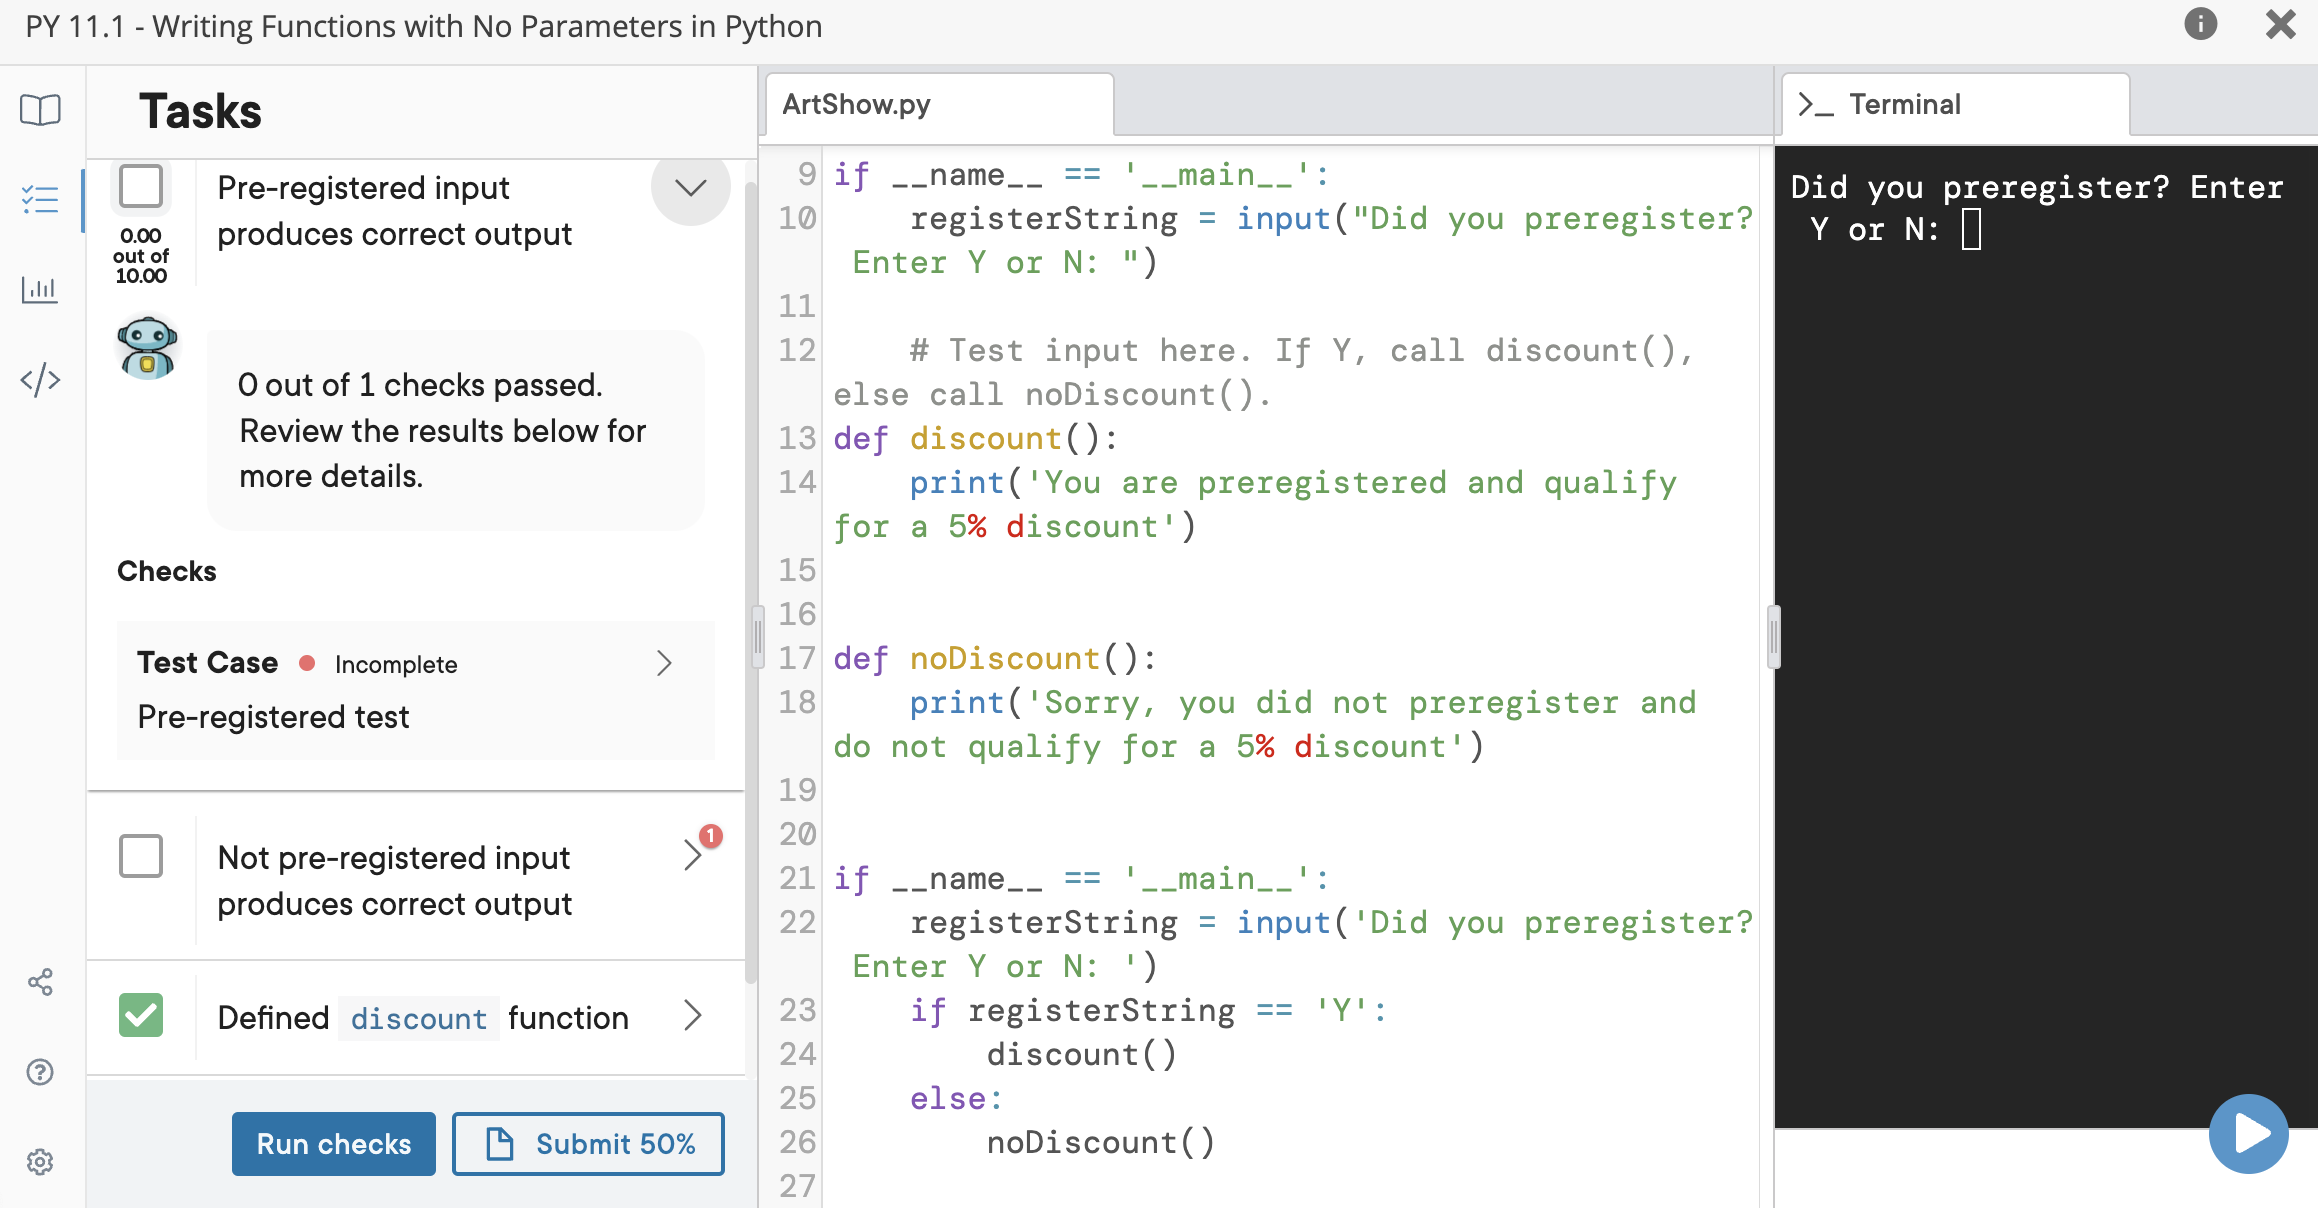Uncheck the Defined discount function checkbox
Screen dimensions: 2318x1208
click(141, 1016)
